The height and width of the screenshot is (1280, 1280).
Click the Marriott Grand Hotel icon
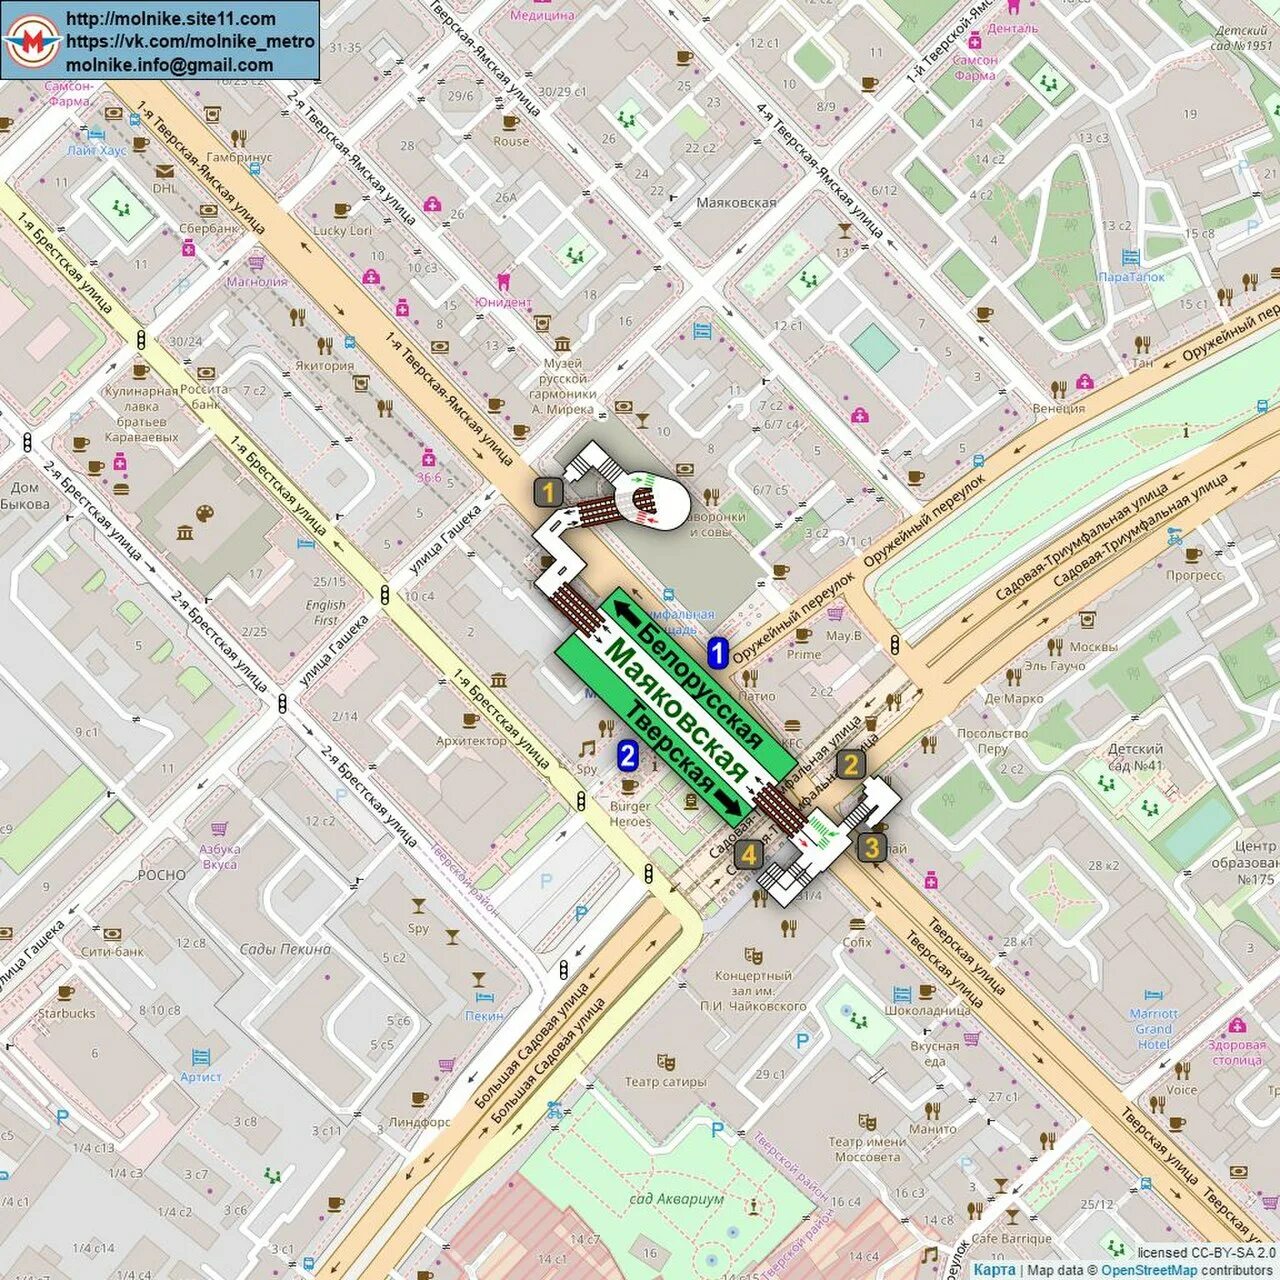1153,994
